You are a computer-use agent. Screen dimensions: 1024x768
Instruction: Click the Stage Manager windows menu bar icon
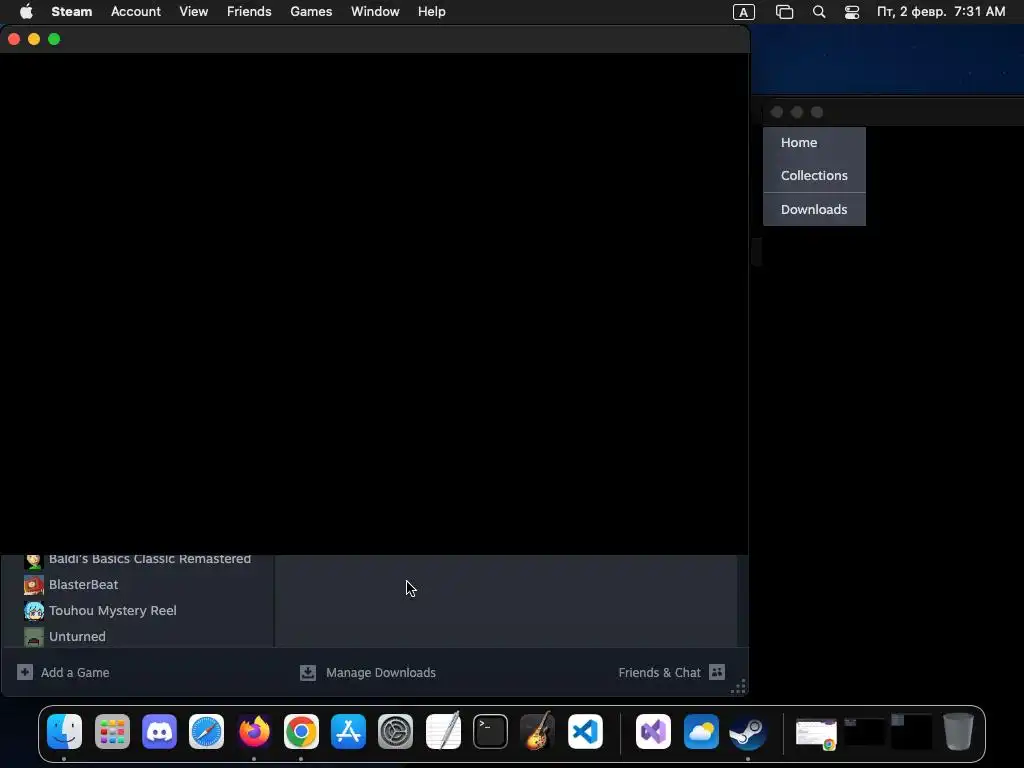point(784,12)
